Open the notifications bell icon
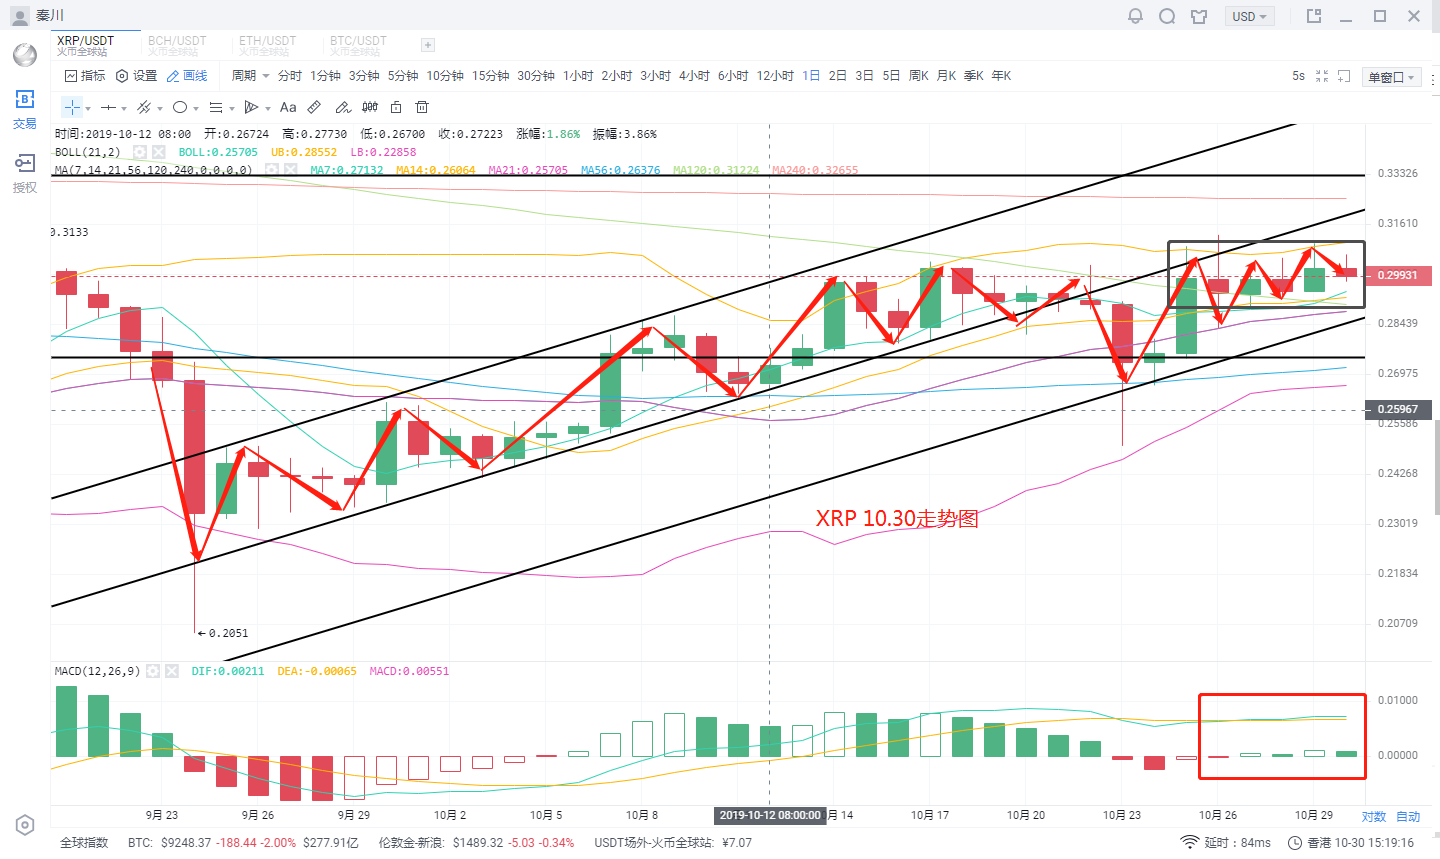 pos(1135,16)
